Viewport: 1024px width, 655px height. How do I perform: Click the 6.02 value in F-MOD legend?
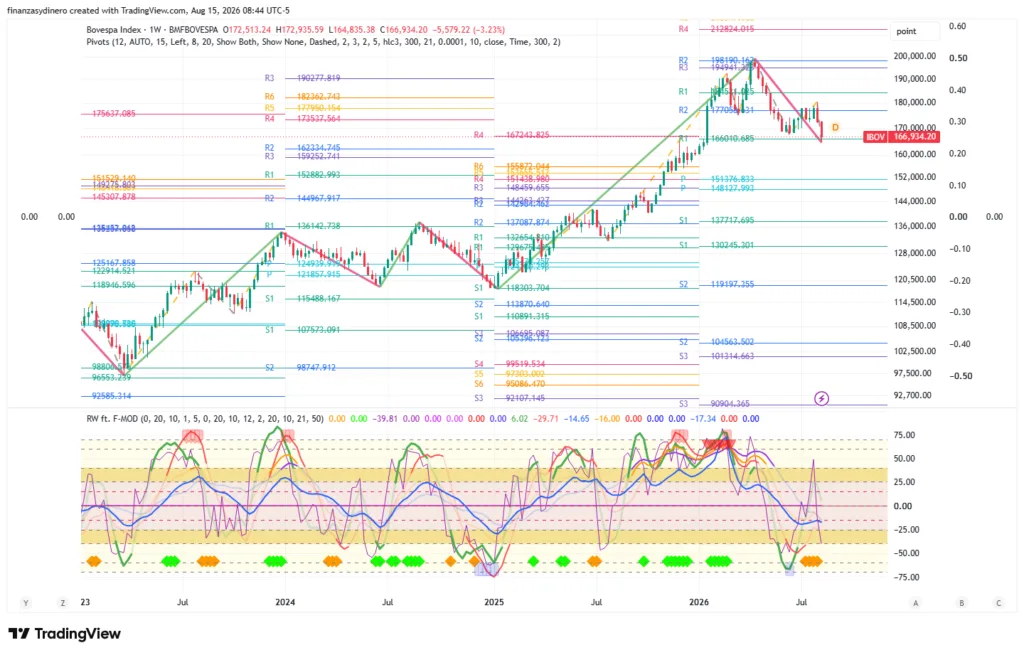point(519,419)
